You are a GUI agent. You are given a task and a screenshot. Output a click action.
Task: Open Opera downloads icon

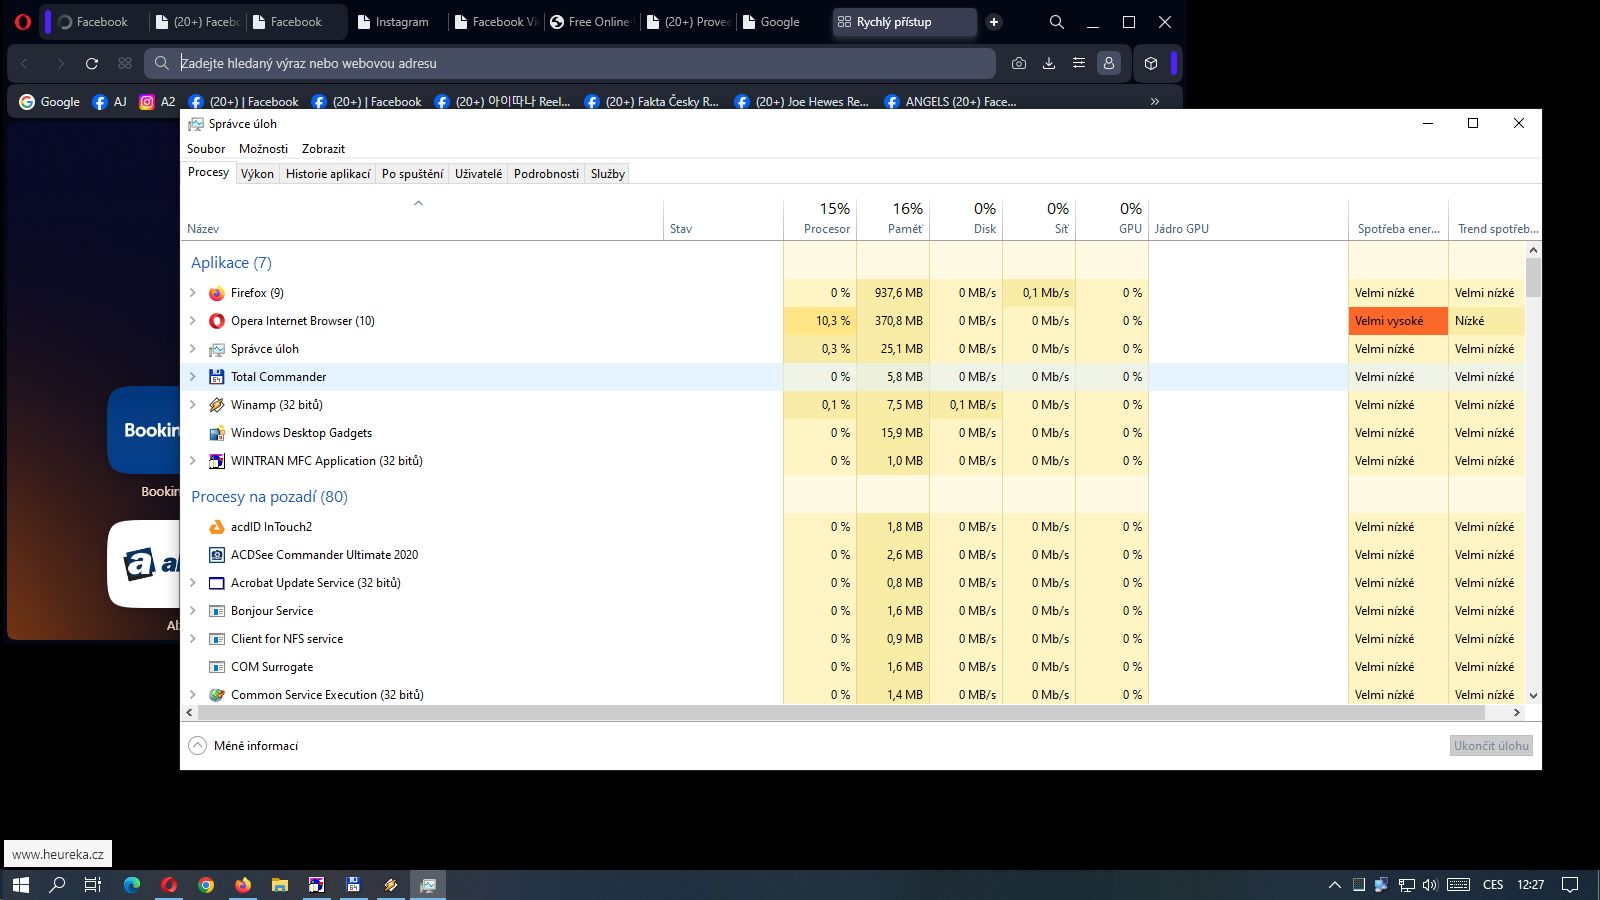(1049, 63)
